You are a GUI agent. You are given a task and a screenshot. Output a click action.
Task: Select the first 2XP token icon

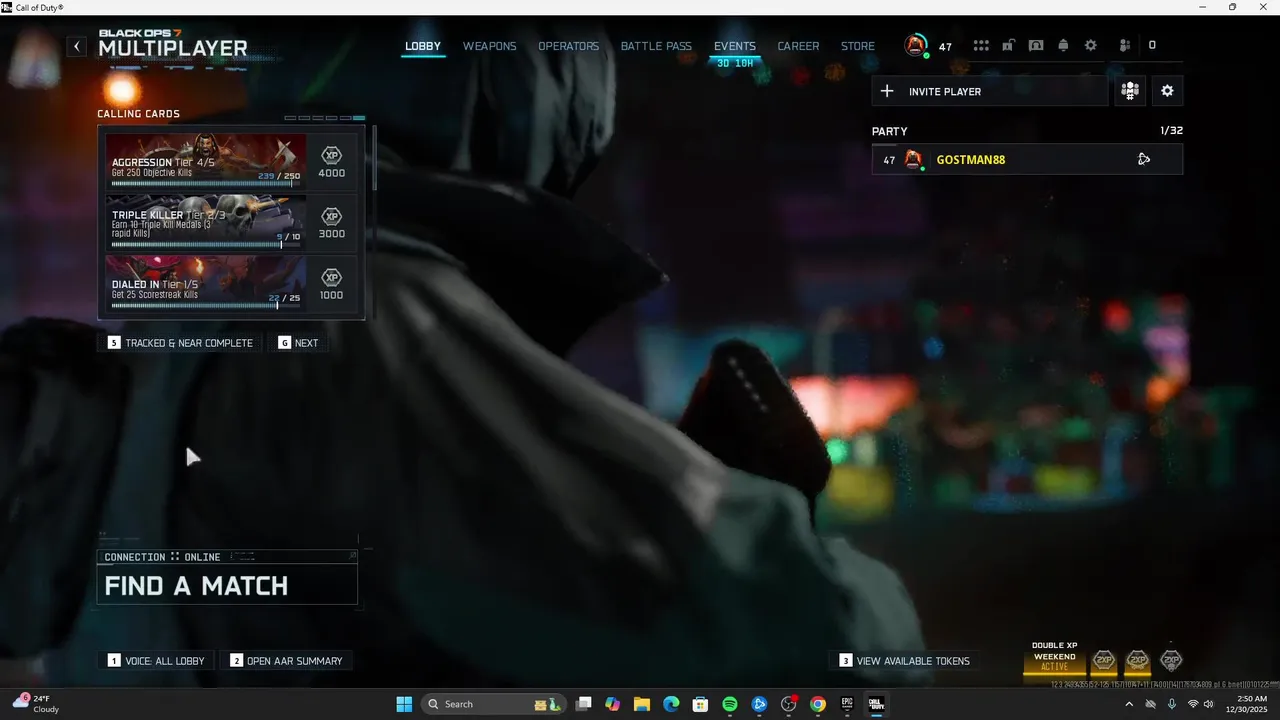[1104, 660]
